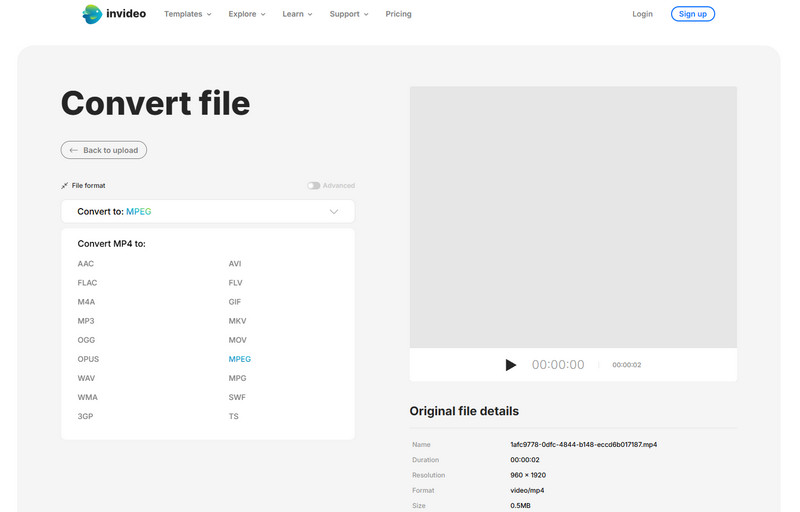Click the video preview area

[573, 217]
